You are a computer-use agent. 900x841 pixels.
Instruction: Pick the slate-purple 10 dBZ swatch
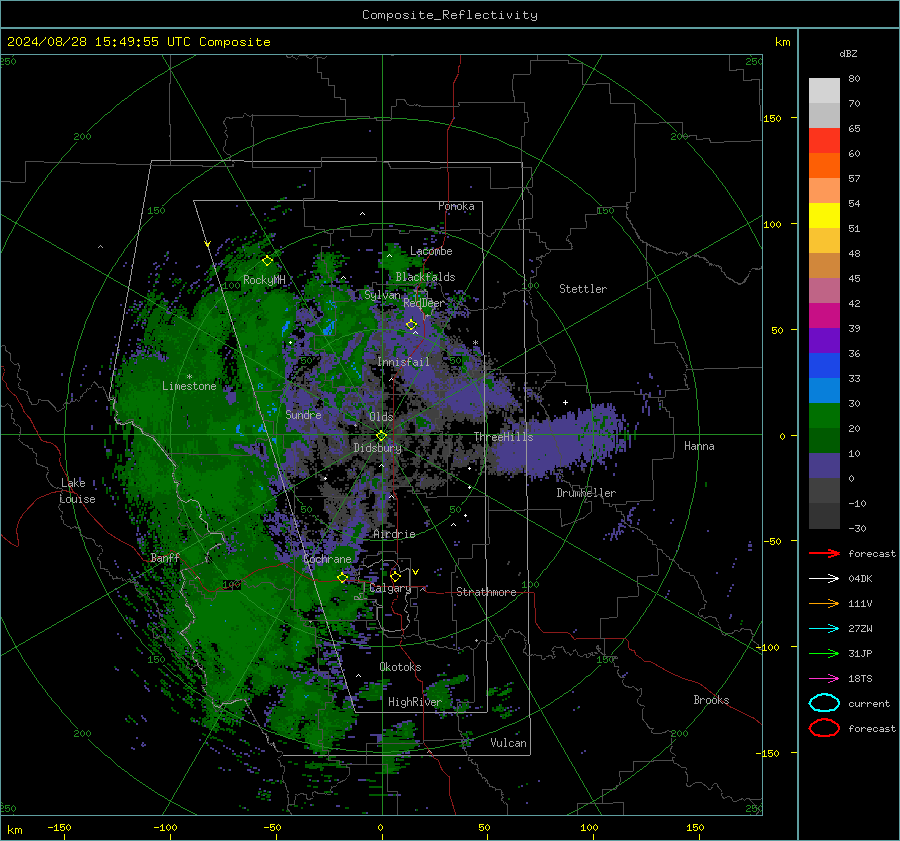824,465
